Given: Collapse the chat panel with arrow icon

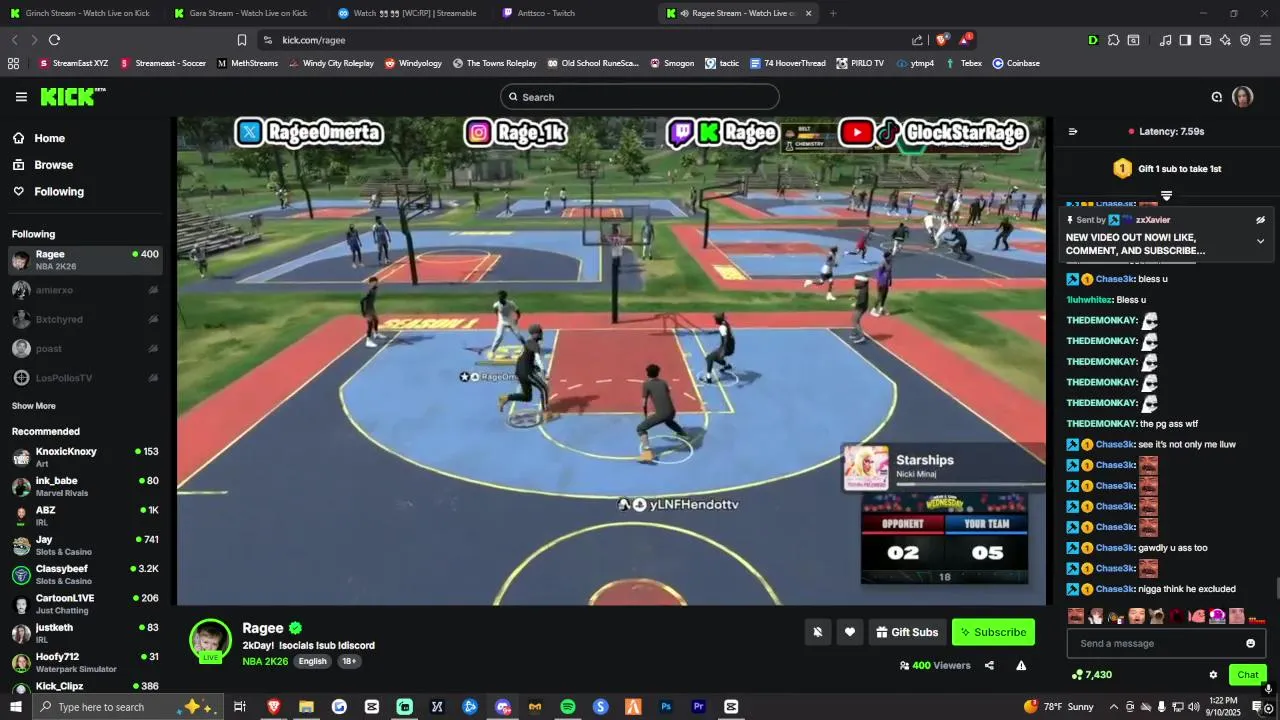Looking at the screenshot, I should pyautogui.click(x=1073, y=131).
